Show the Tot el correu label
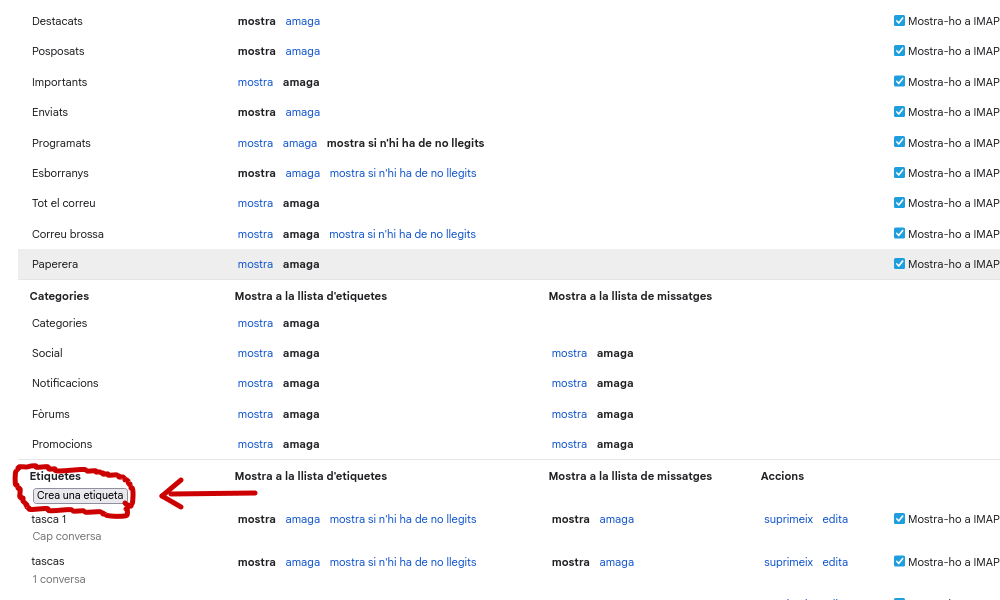 pyautogui.click(x=255, y=203)
